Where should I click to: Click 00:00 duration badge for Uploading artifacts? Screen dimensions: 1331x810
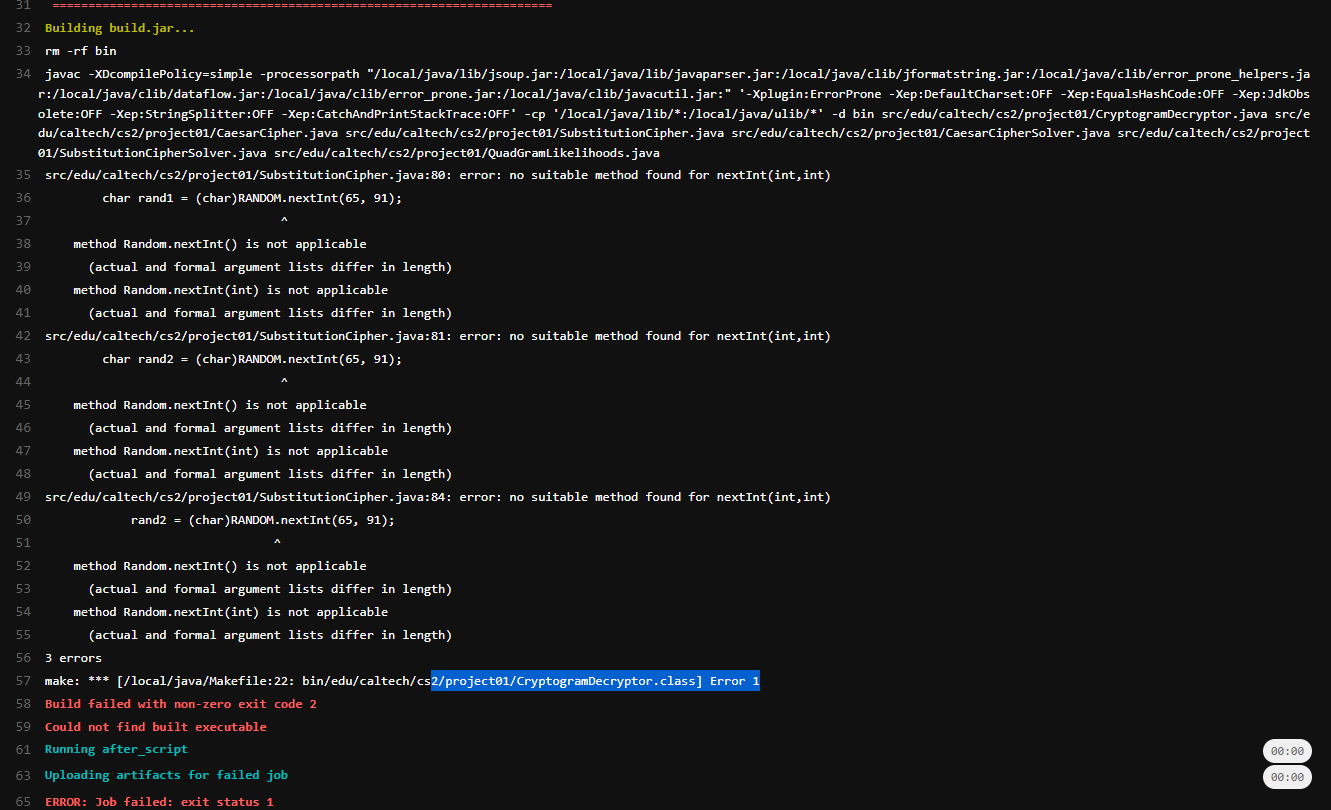[x=1286, y=777]
